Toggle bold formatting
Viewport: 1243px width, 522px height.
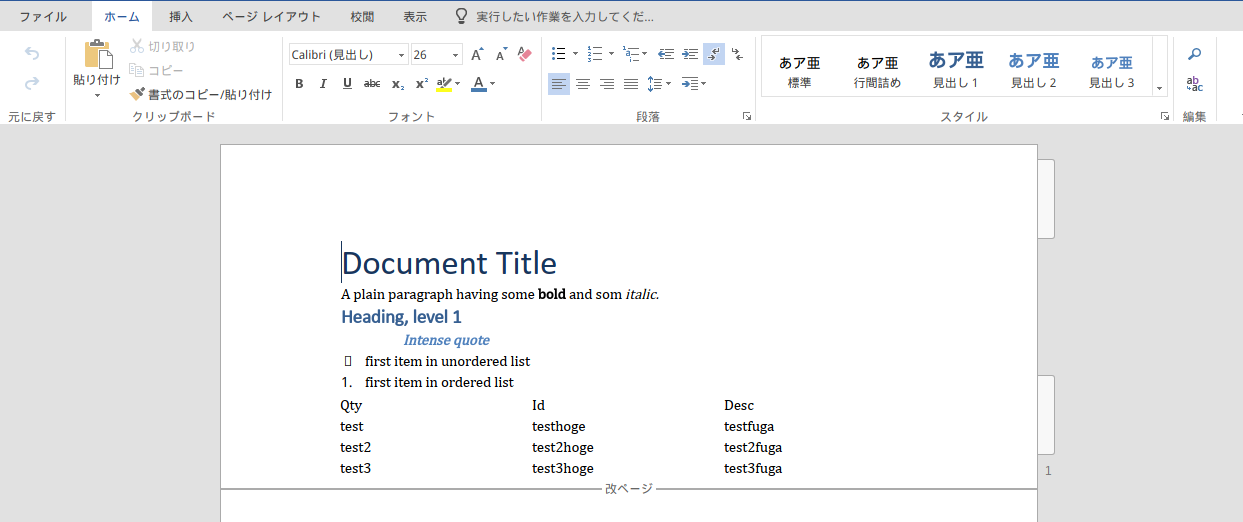[299, 84]
